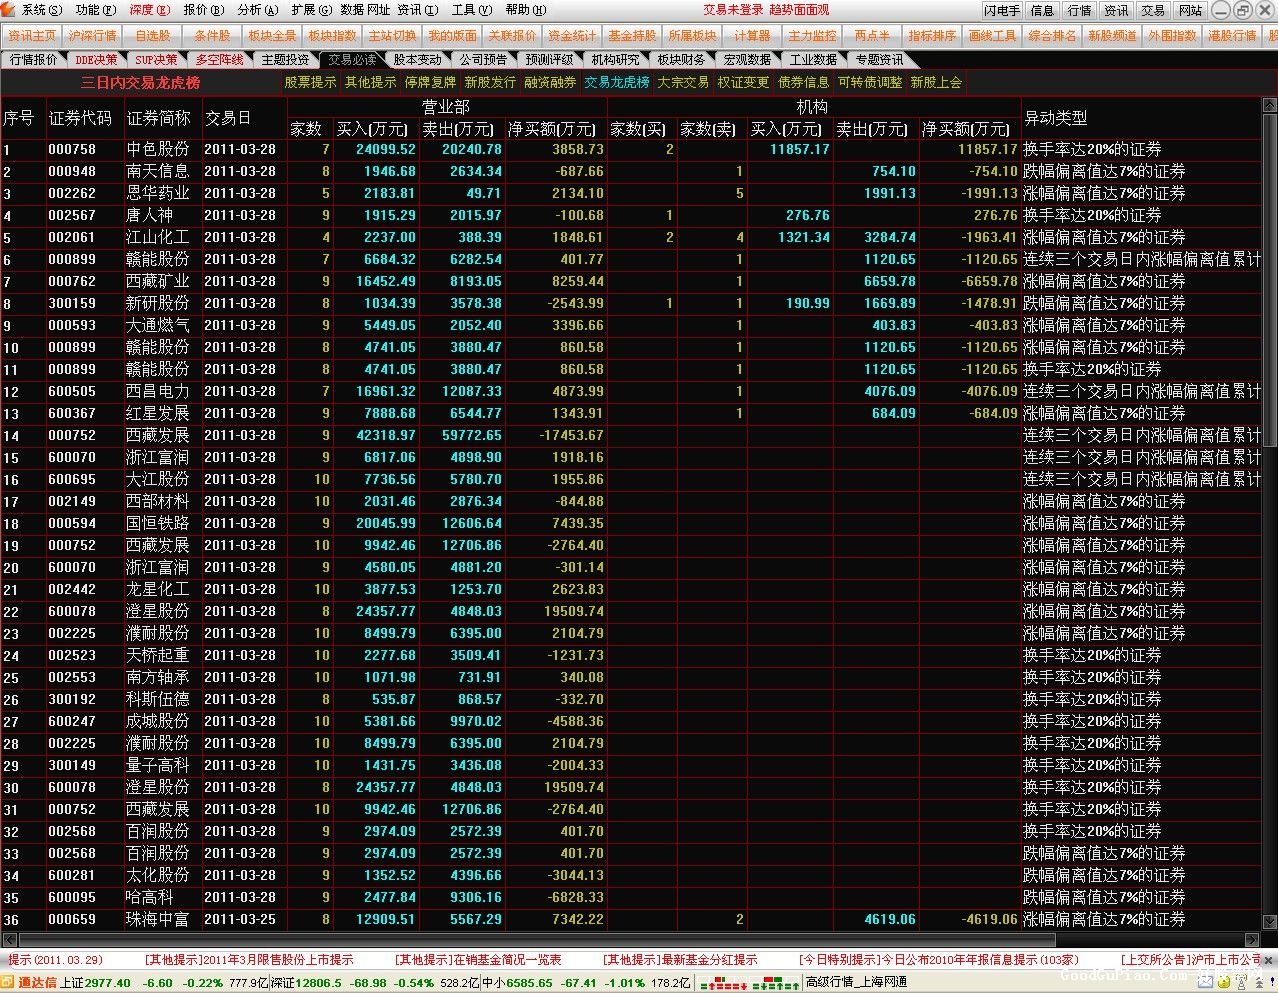Click the 网站 button at top right

[x=1190, y=10]
